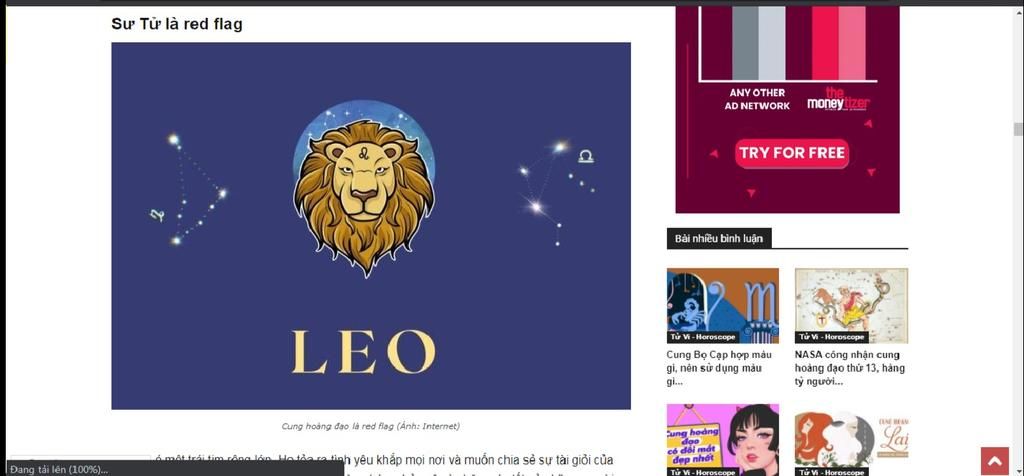Click the 'ANY OTHER AD NETWORK' bar label
This screenshot has width=1024, height=476.
coord(758,99)
